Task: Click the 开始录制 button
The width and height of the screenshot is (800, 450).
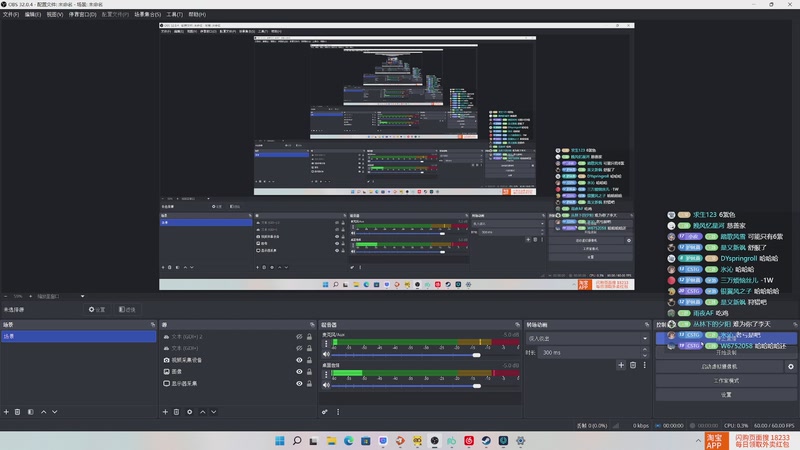Action: (x=726, y=353)
